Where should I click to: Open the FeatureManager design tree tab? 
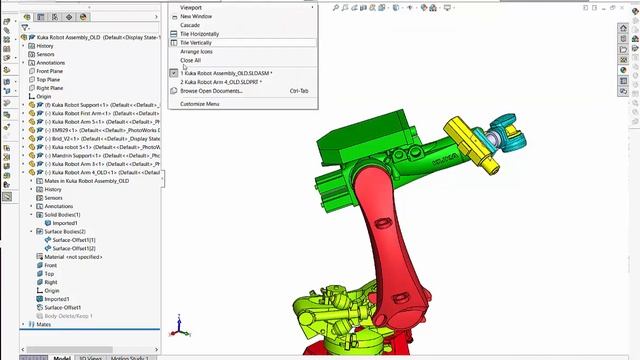pyautogui.click(x=27, y=17)
